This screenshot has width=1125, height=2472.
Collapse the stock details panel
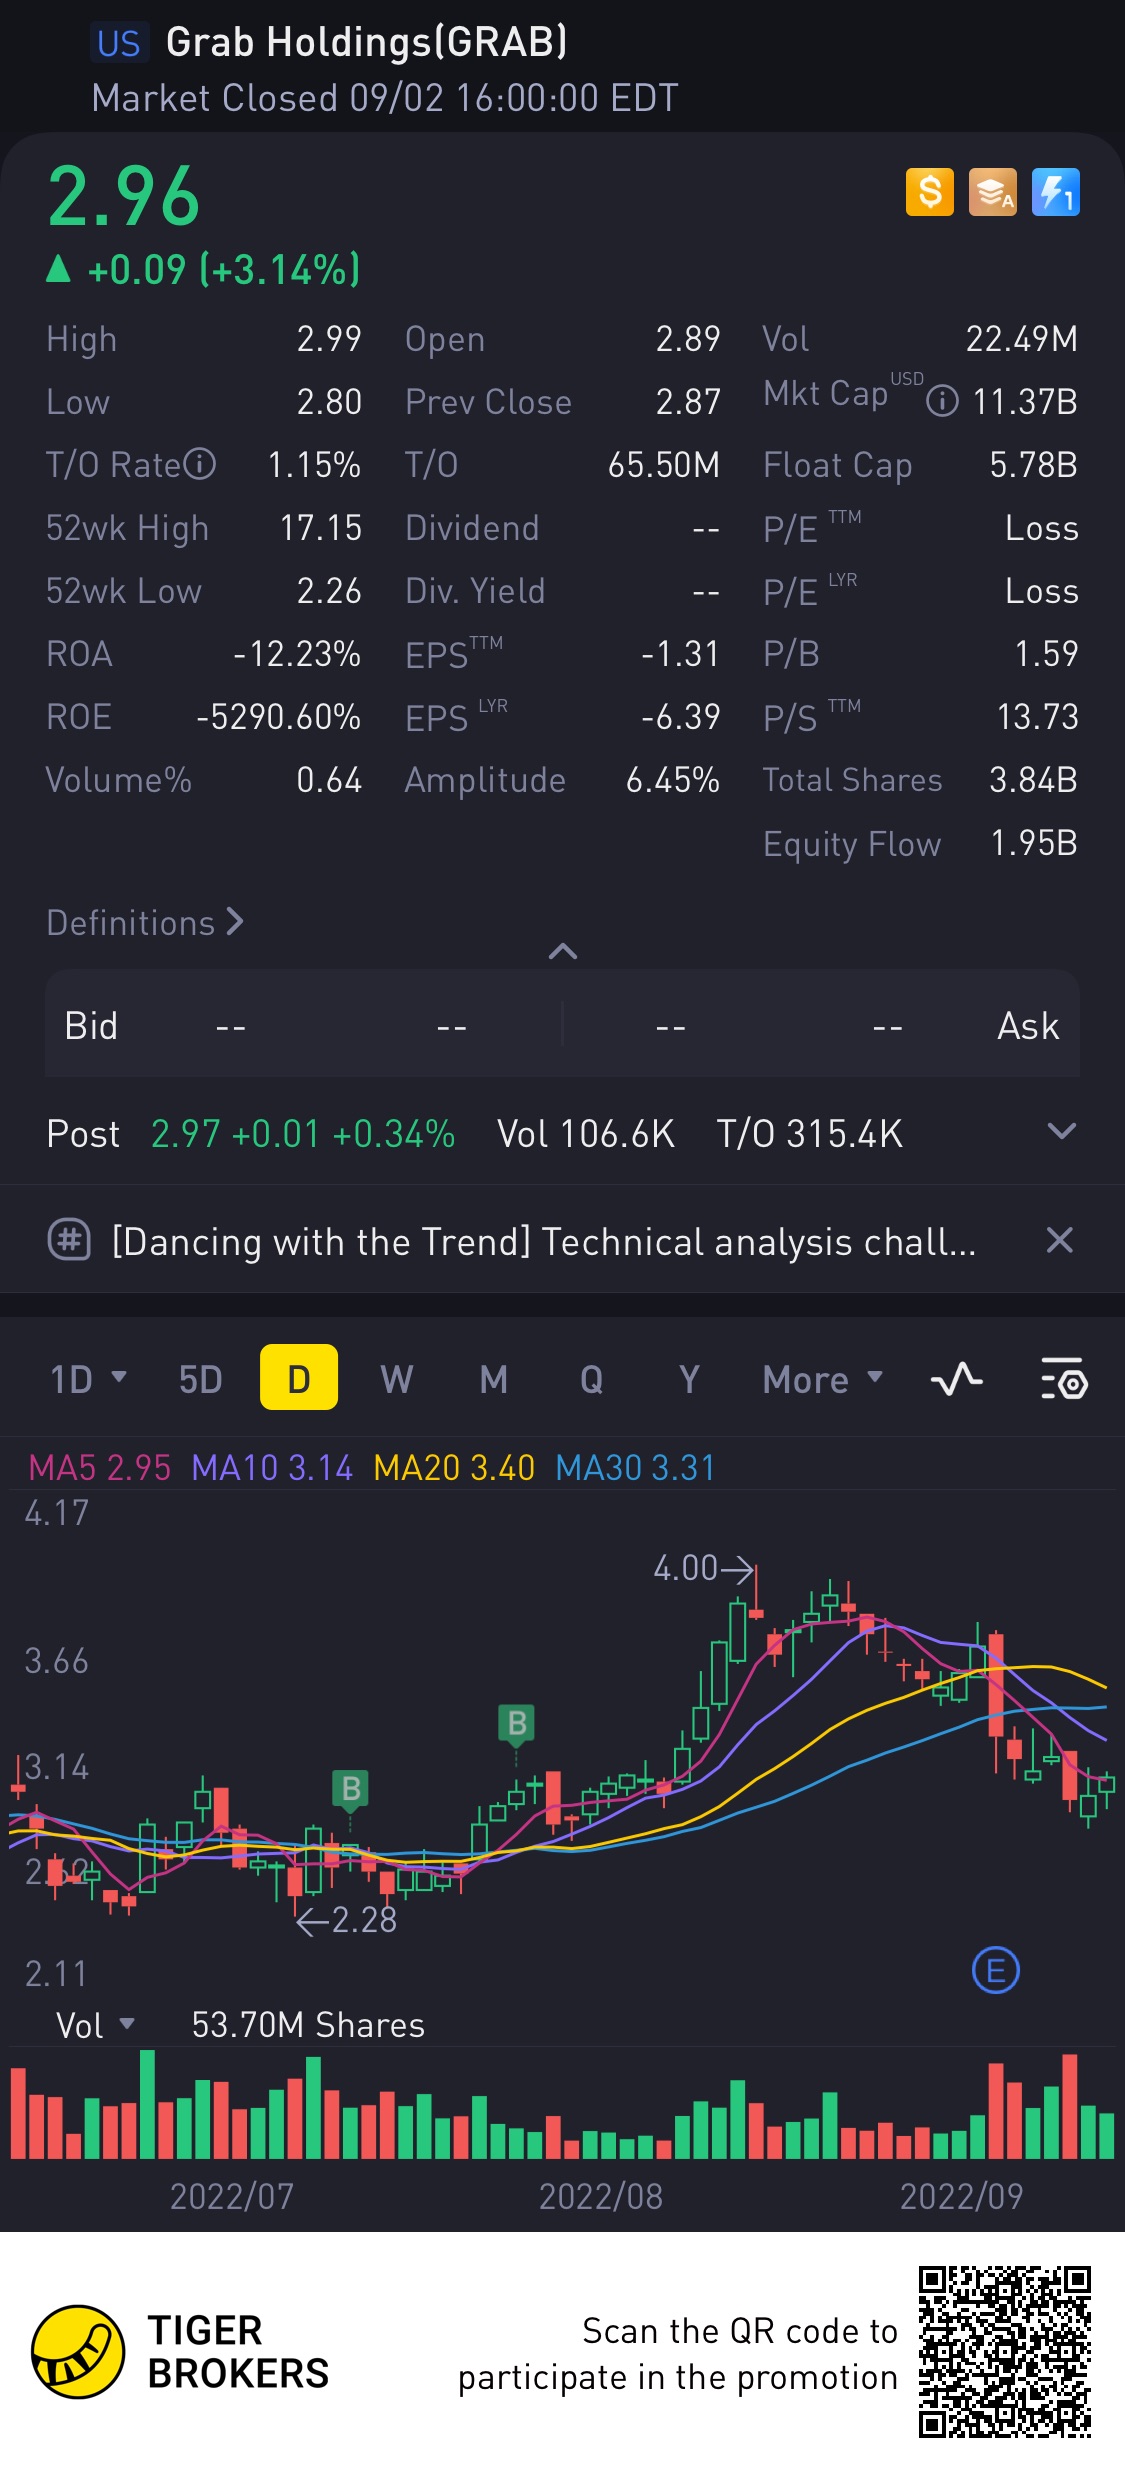(563, 951)
